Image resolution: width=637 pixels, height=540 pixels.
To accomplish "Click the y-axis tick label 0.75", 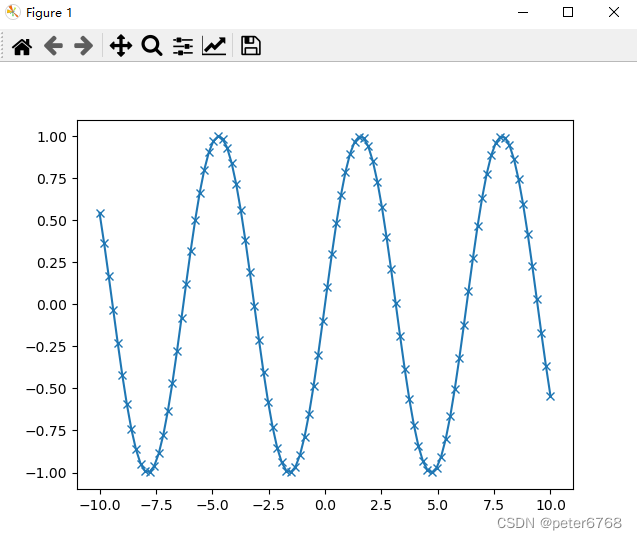I will (x=52, y=179).
